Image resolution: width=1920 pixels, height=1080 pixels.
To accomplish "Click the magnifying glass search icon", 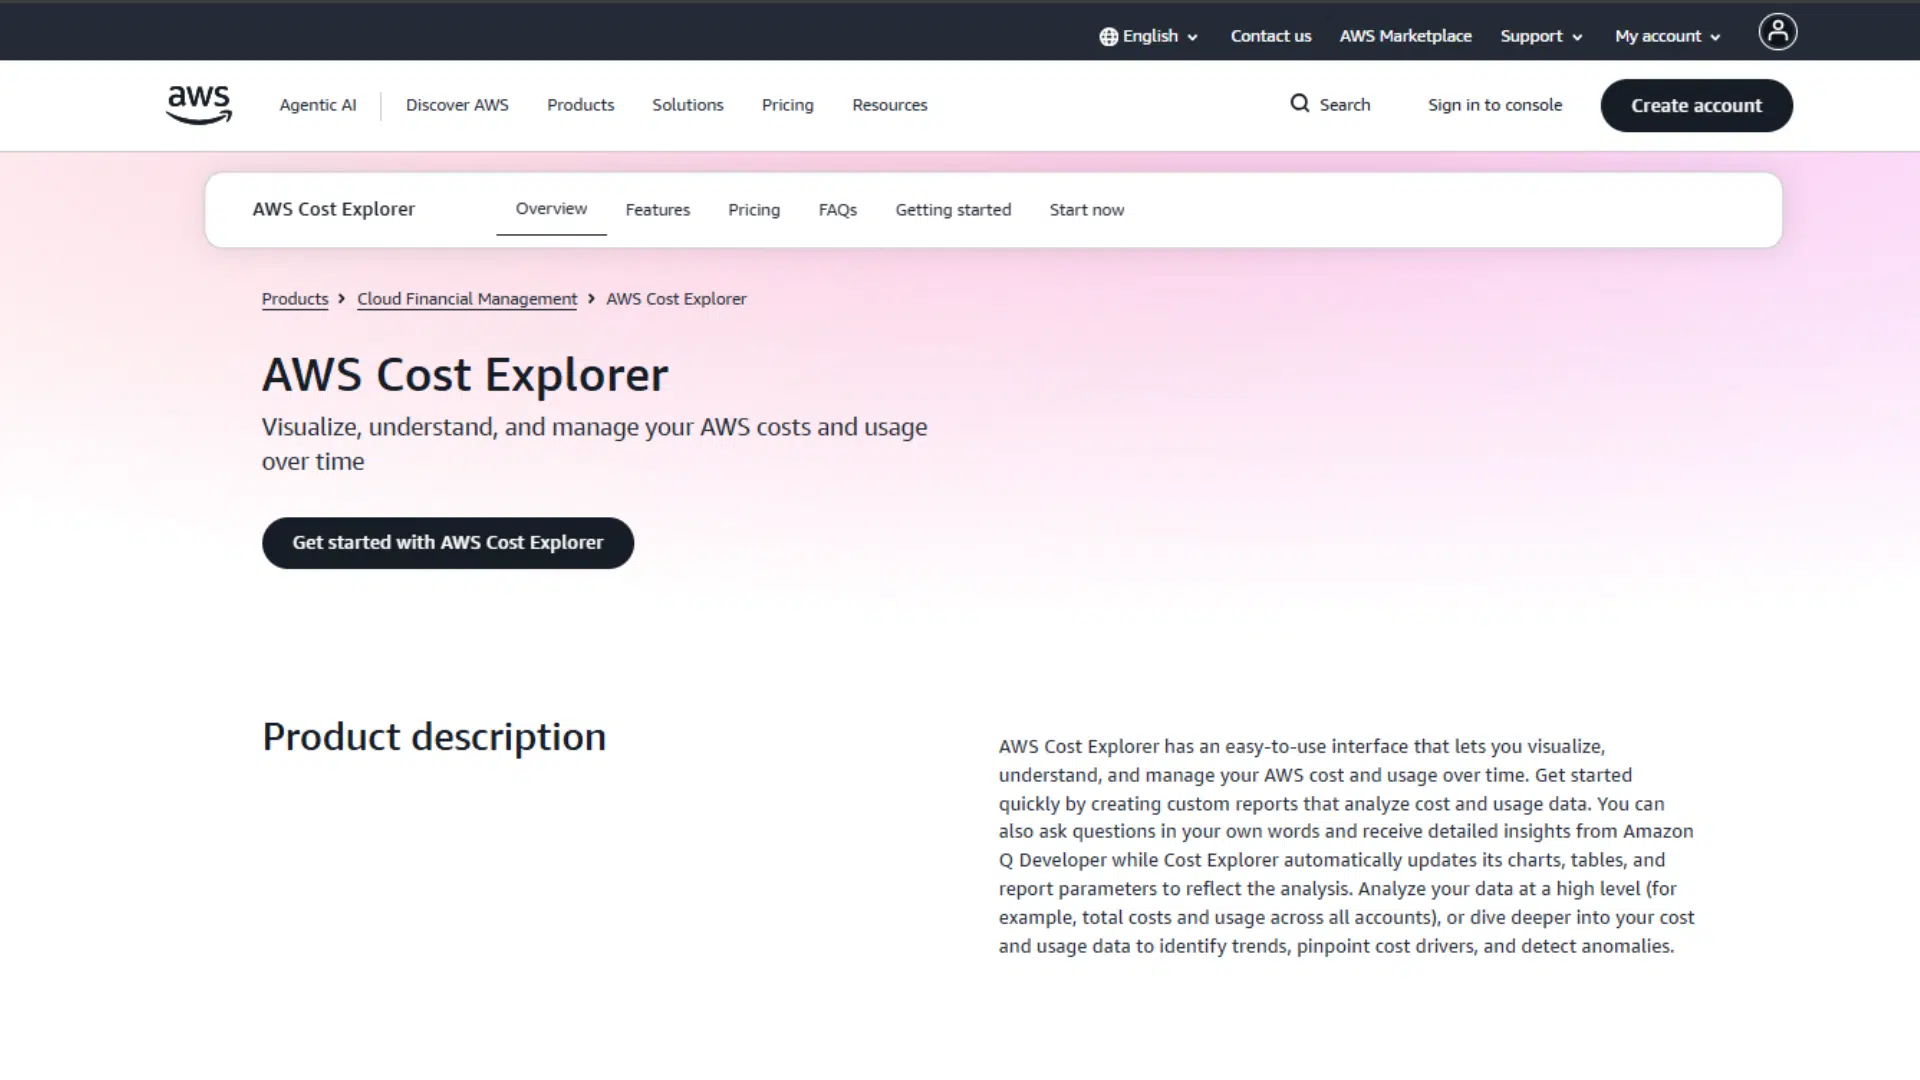I will [x=1299, y=103].
